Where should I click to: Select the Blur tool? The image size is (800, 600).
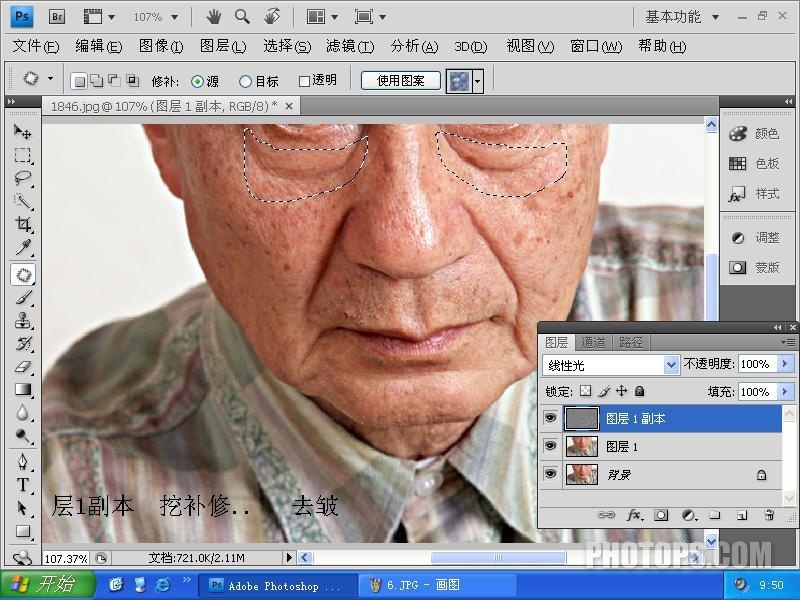(22, 412)
